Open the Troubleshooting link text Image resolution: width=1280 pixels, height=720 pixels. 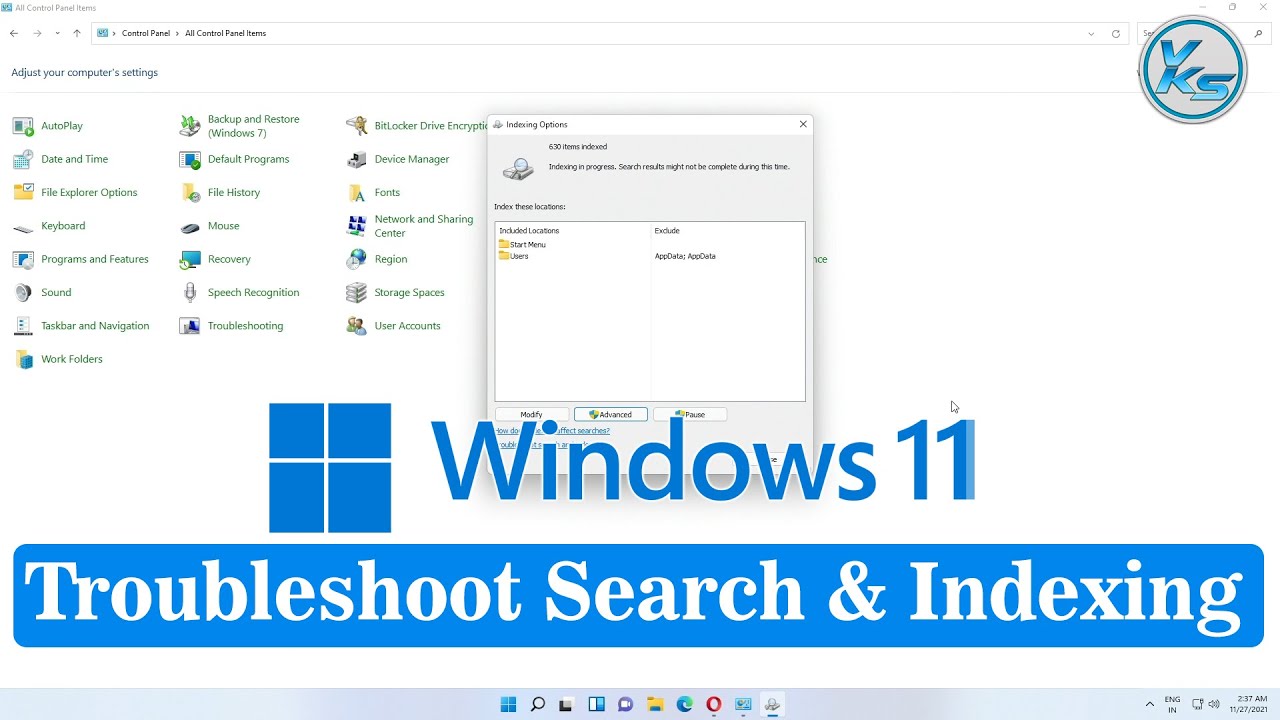point(245,326)
